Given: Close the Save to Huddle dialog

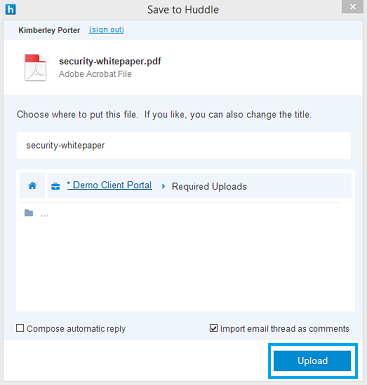Looking at the screenshot, I should [353, 7].
